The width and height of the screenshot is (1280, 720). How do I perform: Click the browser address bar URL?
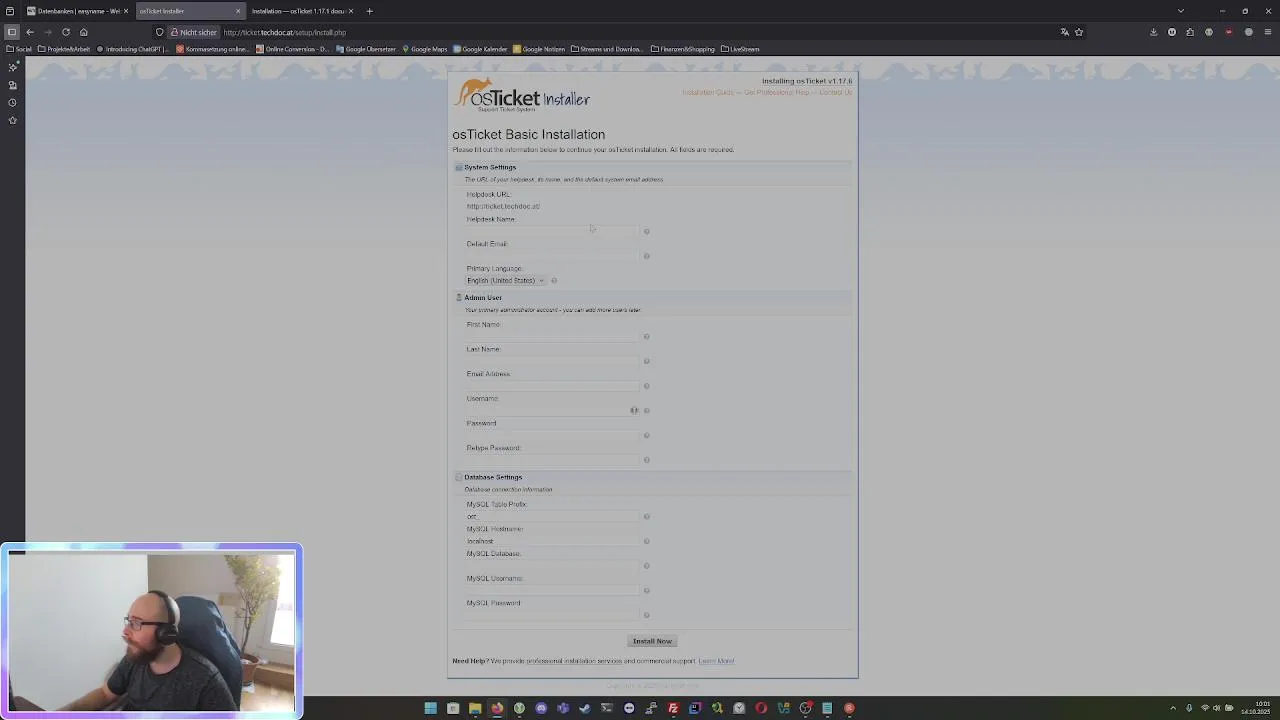point(285,32)
